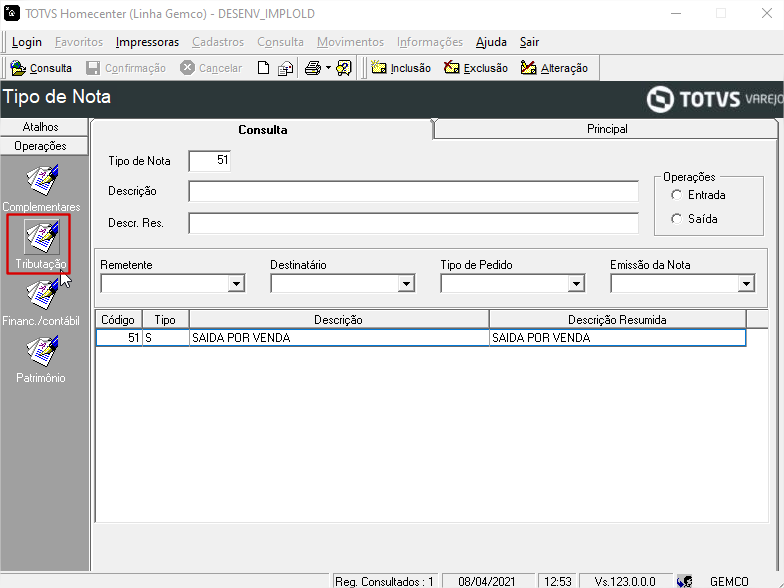
Task: Click the Descrição Resumida column header
Action: [618, 320]
